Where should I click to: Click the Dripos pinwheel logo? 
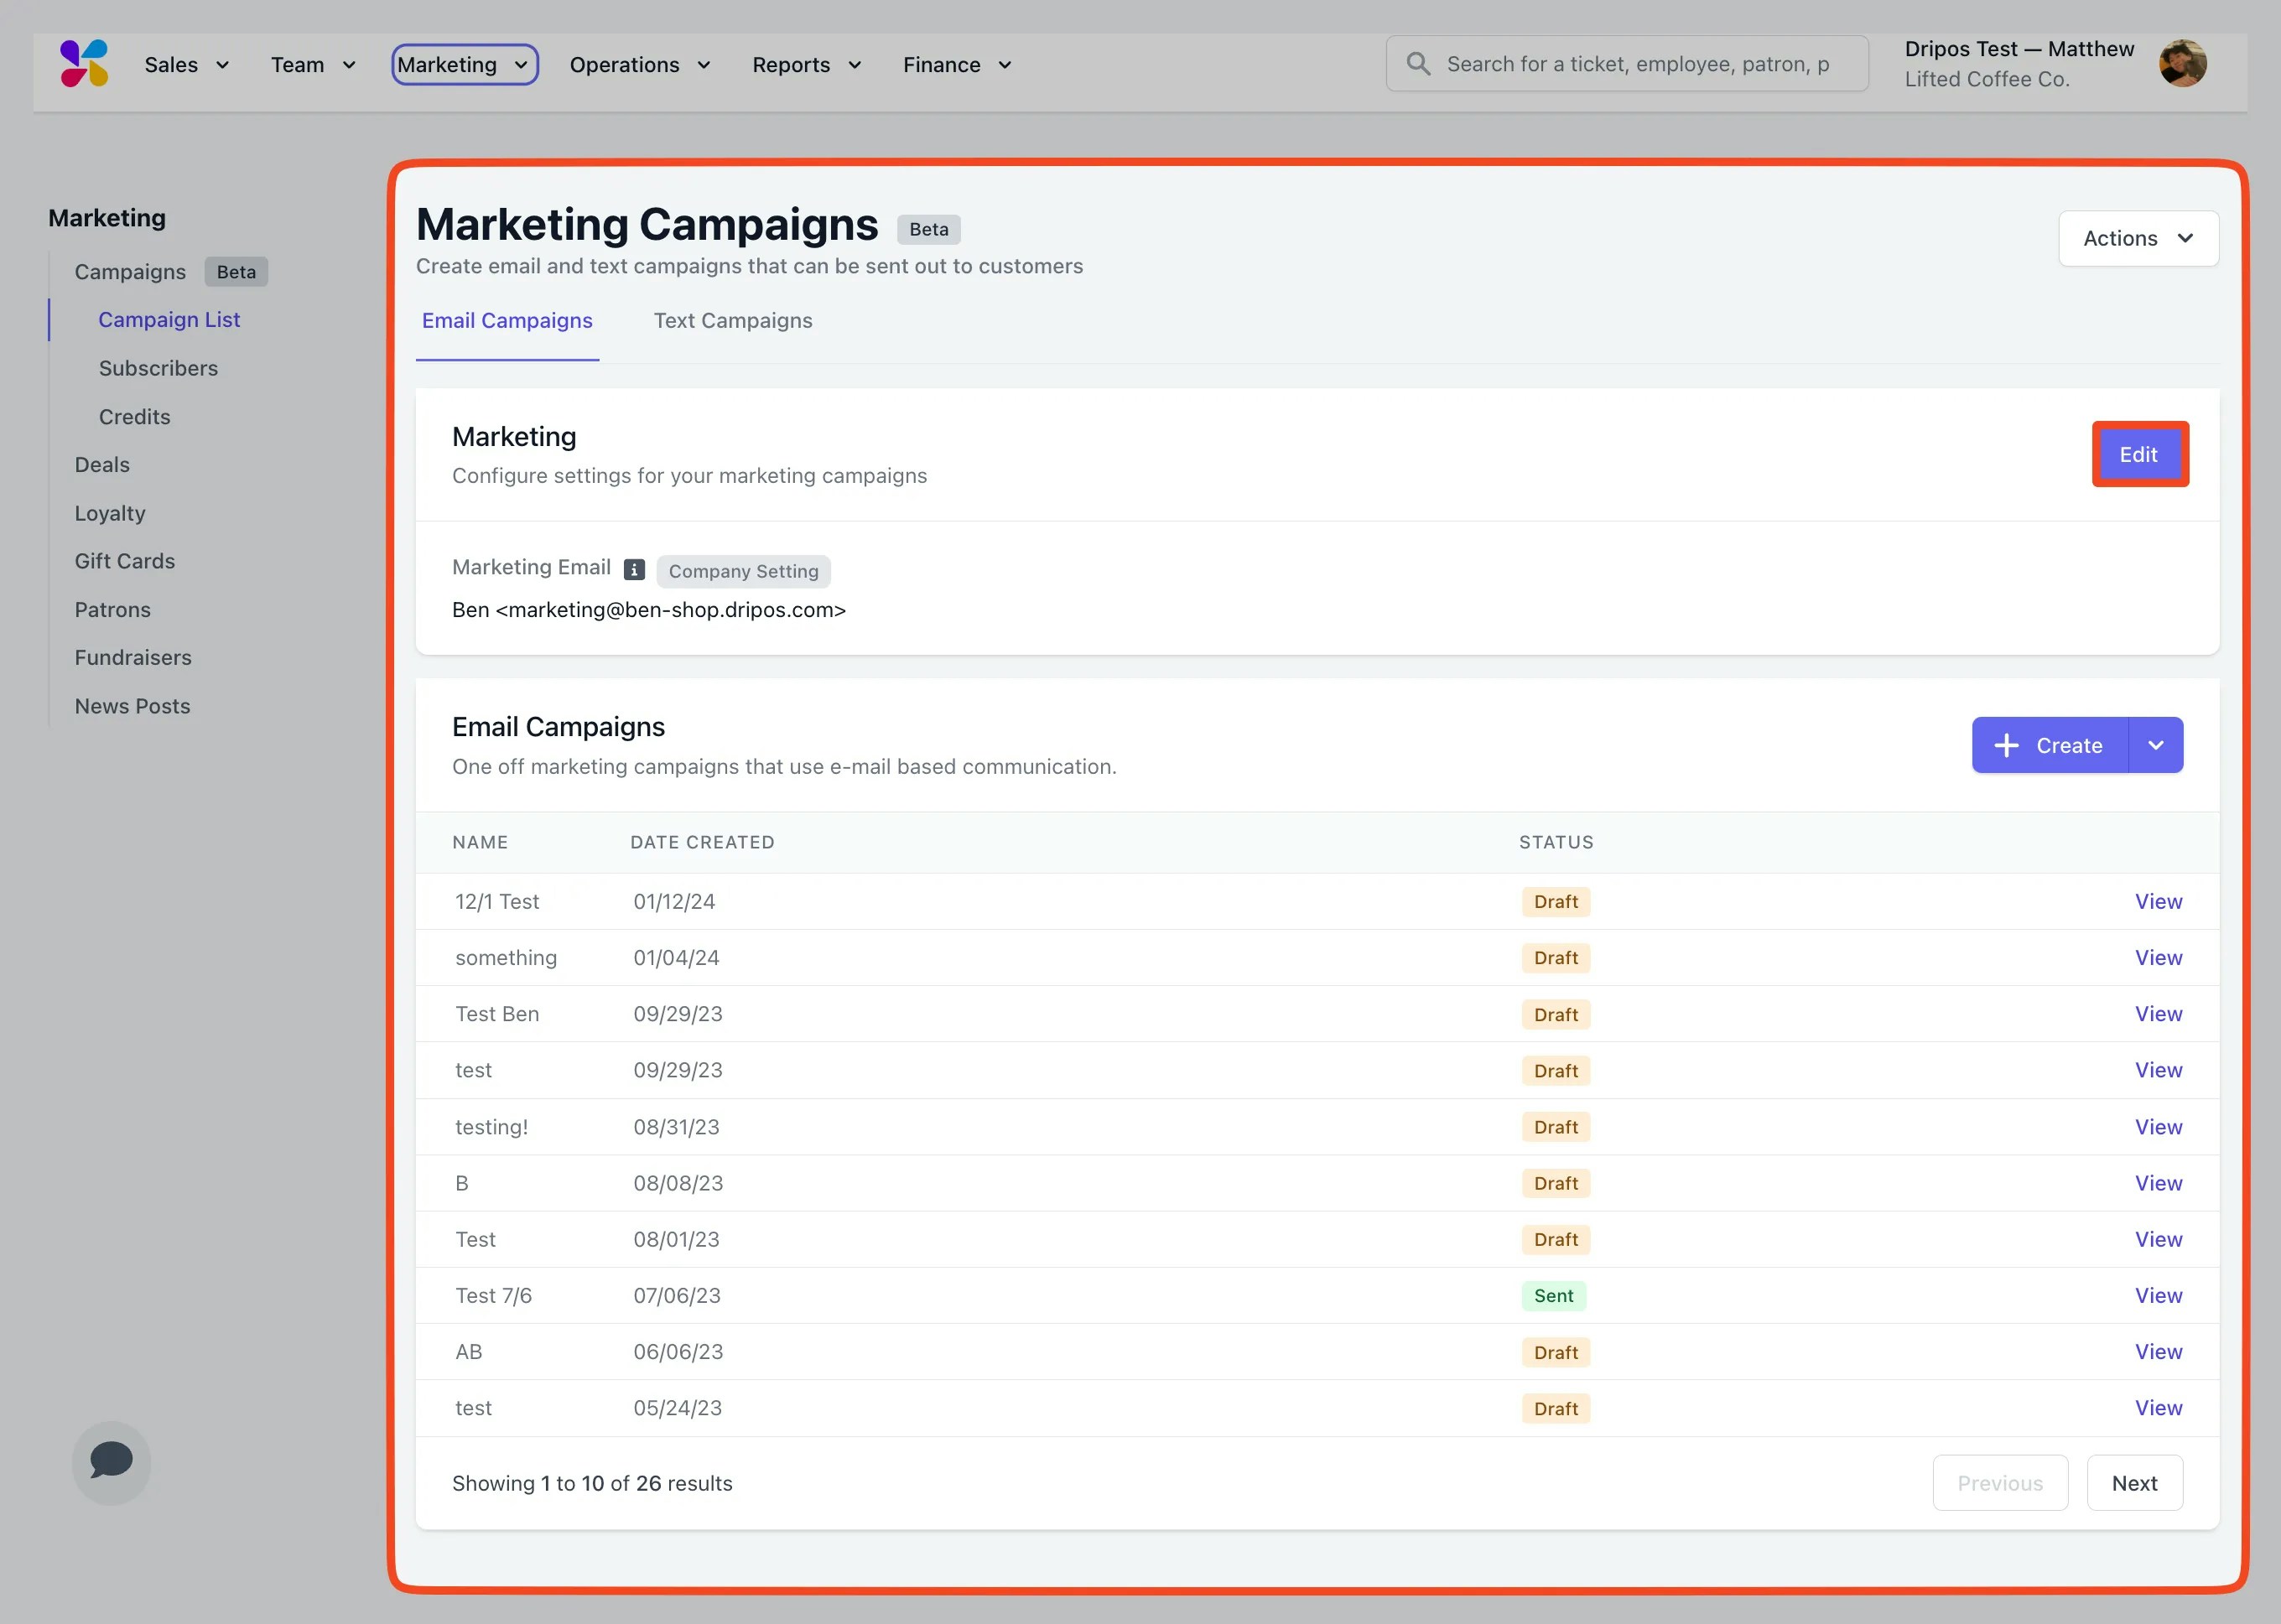click(x=84, y=64)
